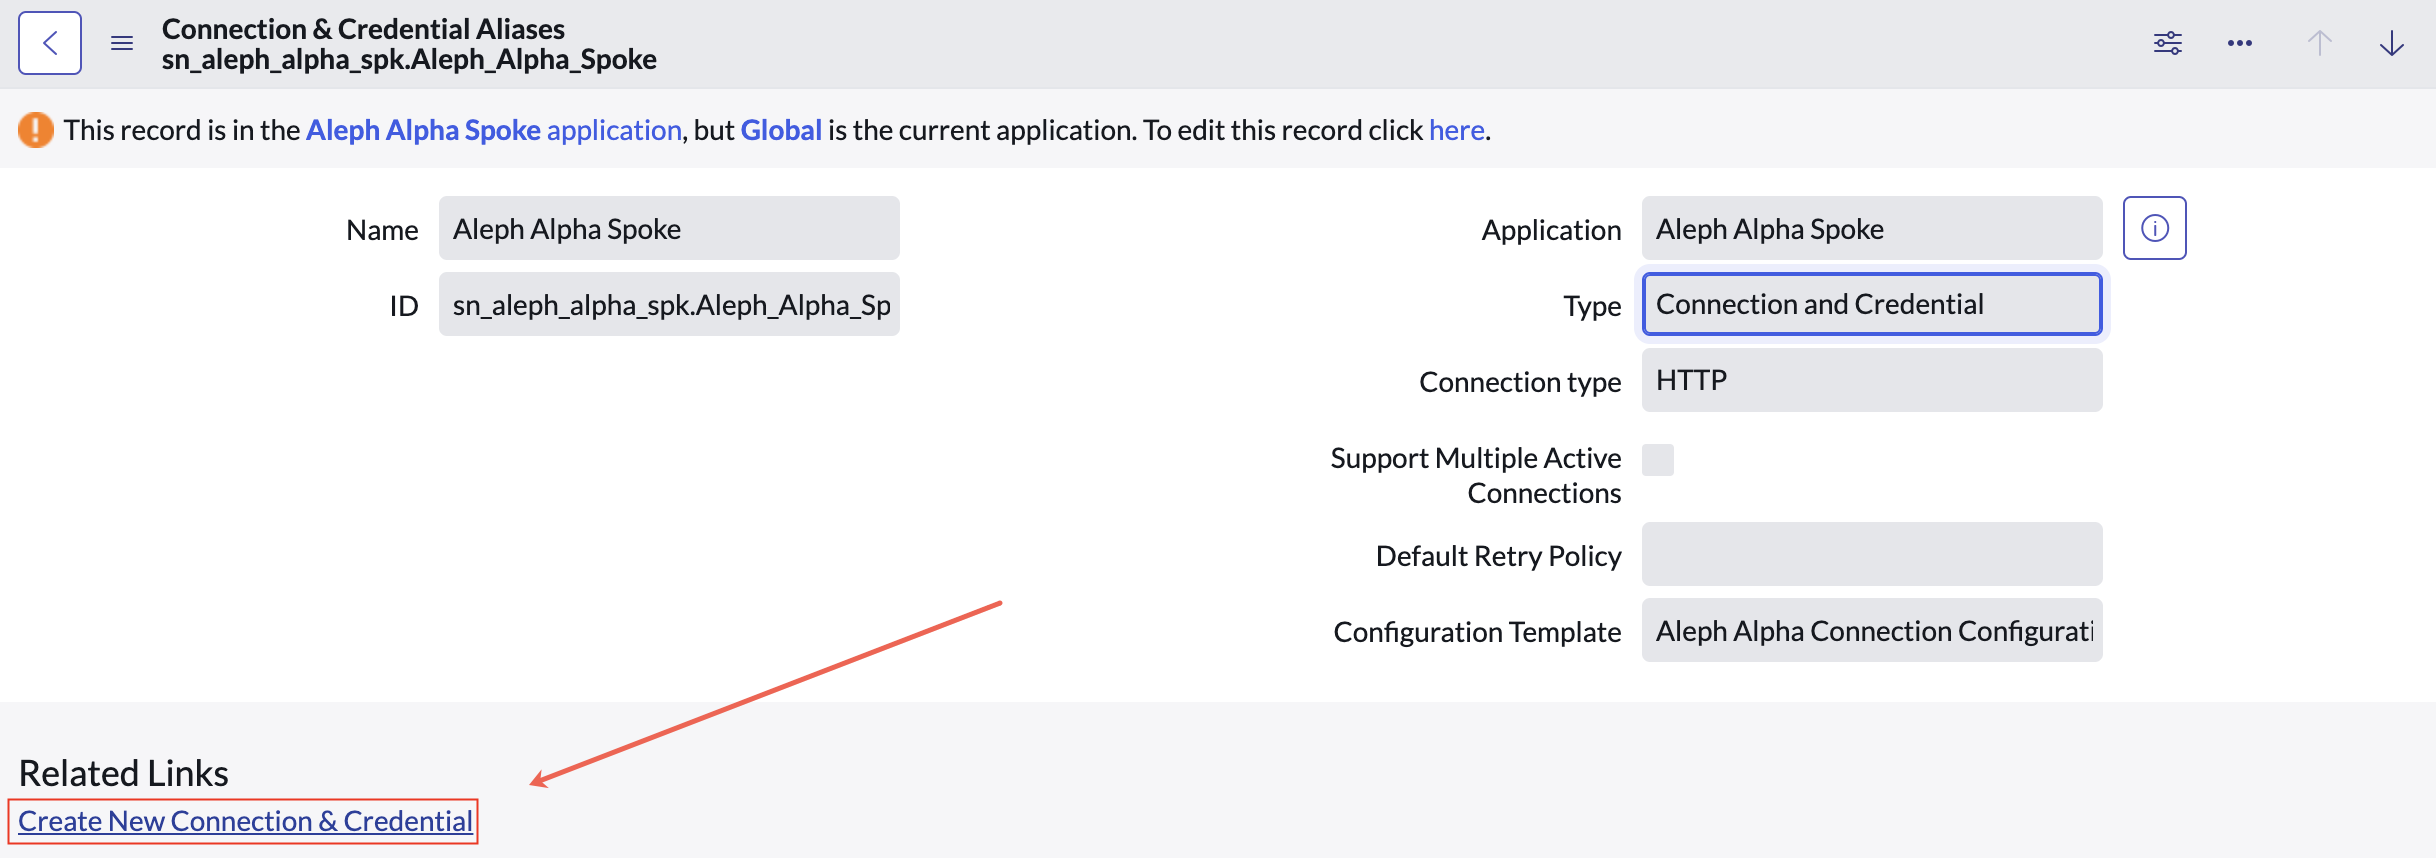Click the Connection type label

click(x=1520, y=382)
